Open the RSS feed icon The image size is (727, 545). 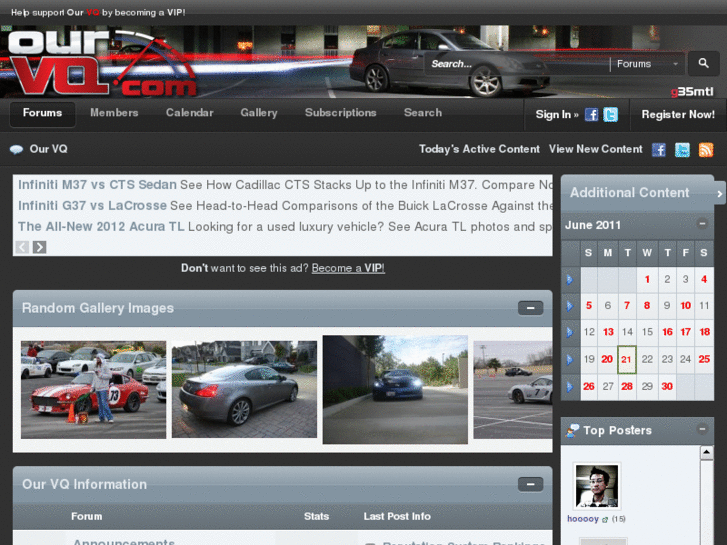click(706, 150)
